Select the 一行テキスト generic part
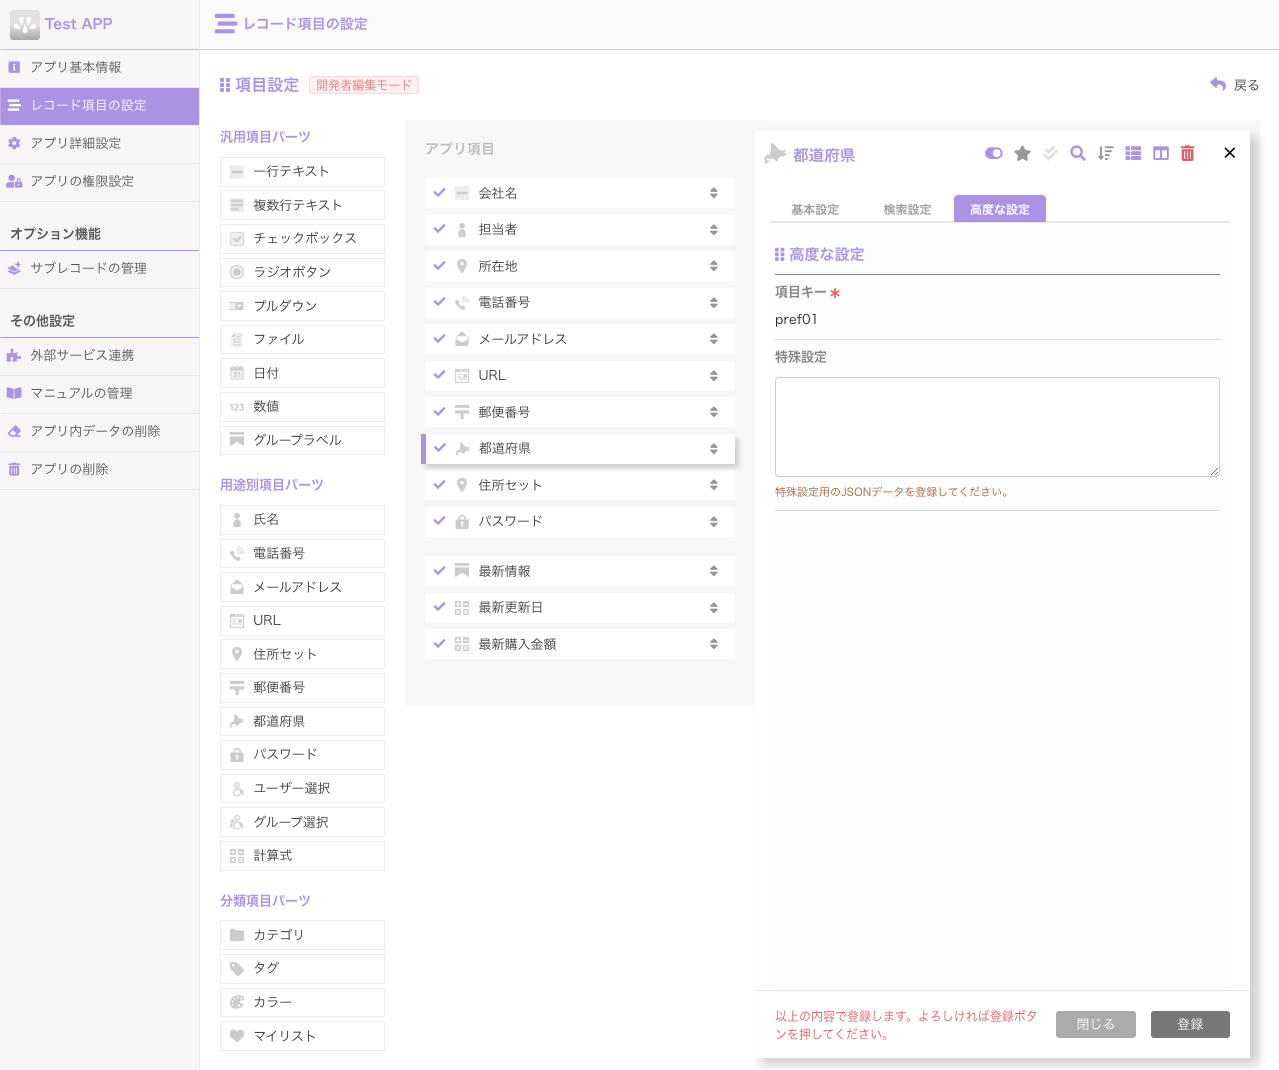The image size is (1279, 1070). coord(302,171)
